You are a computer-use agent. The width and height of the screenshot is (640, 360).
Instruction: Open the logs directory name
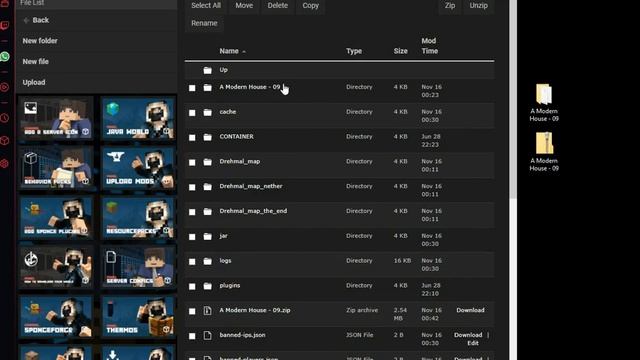225,261
